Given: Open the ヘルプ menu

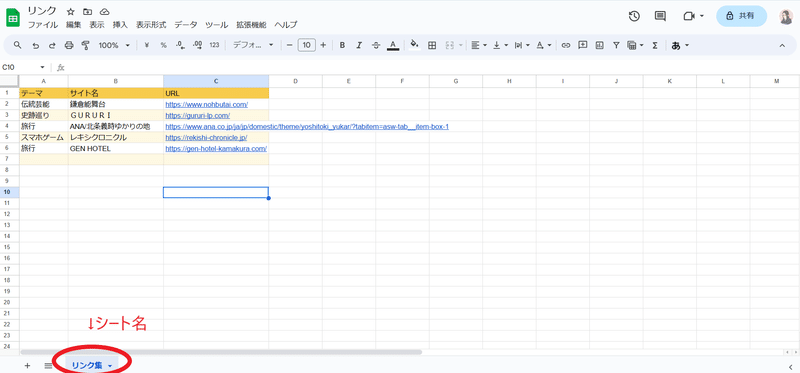Looking at the screenshot, I should point(286,24).
